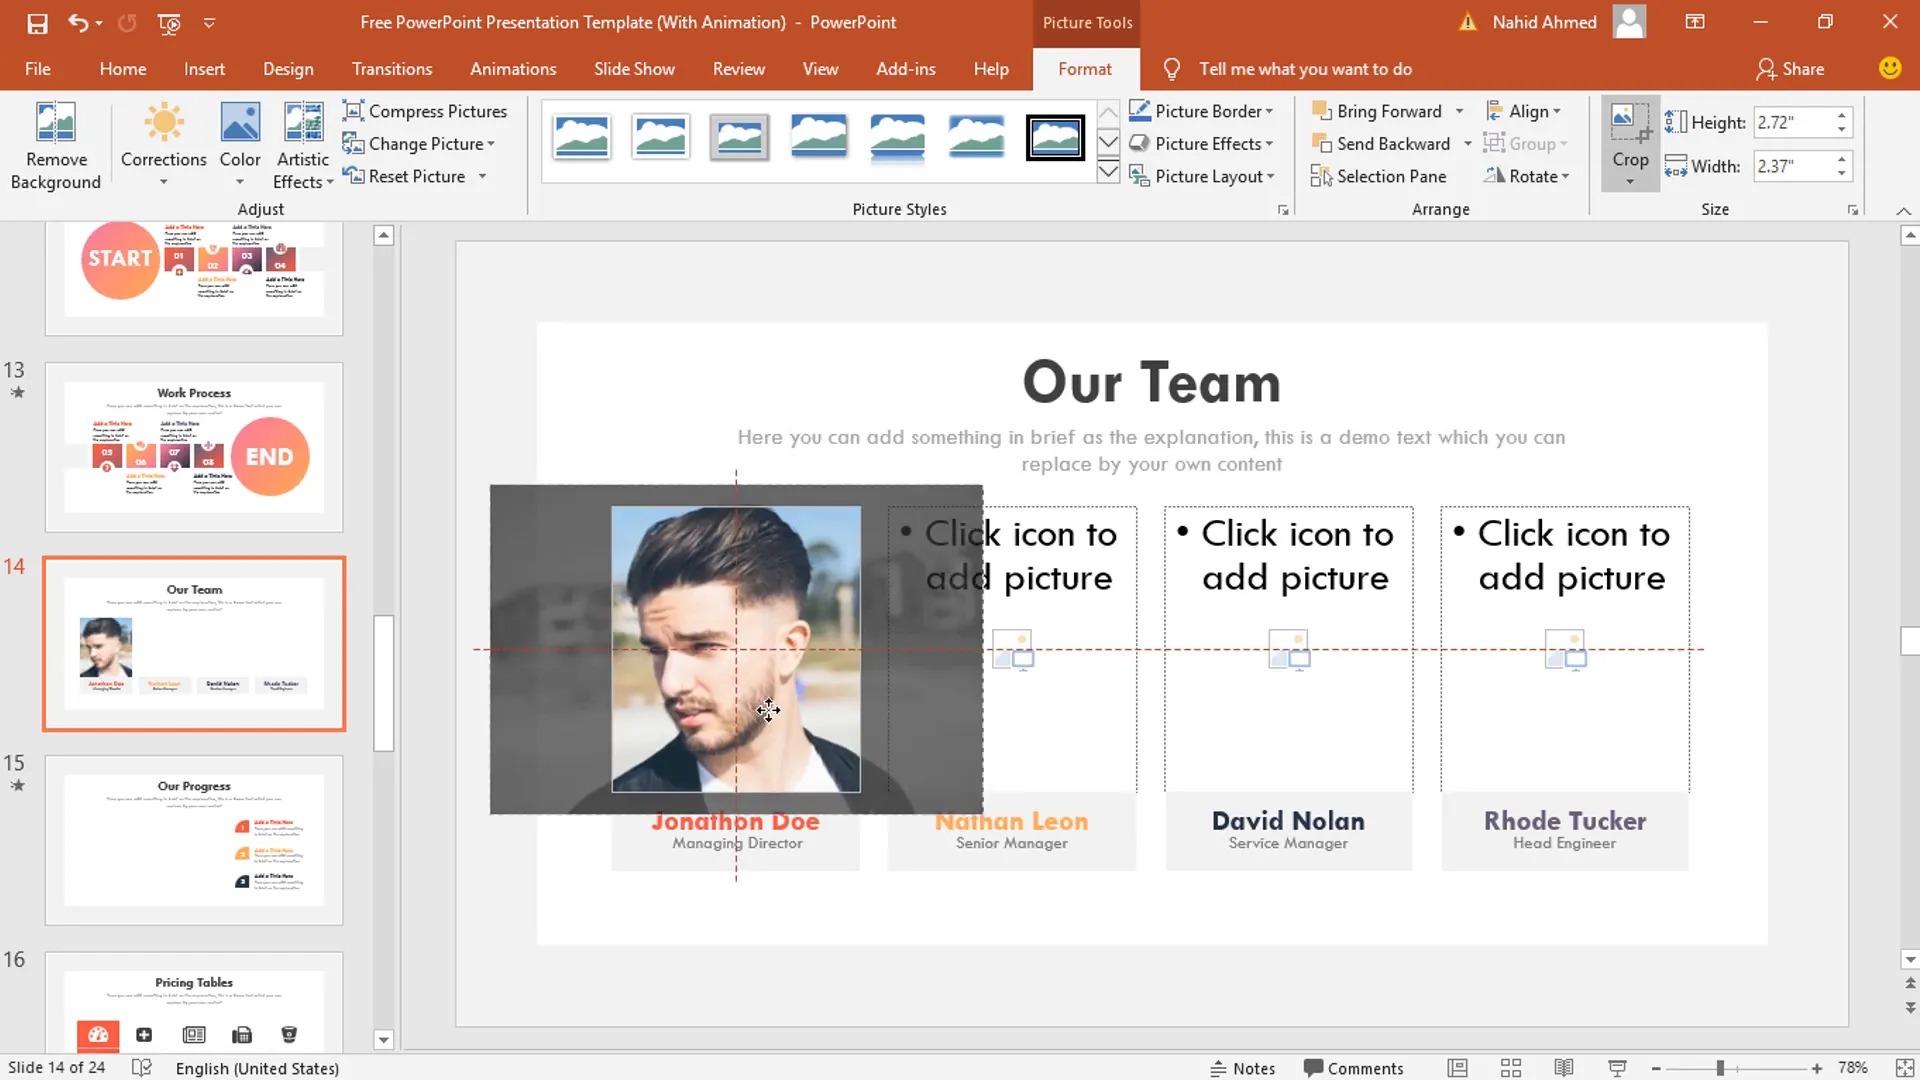Switch to Slide Sorter view
The width and height of the screenshot is (1920, 1080).
(1511, 1068)
